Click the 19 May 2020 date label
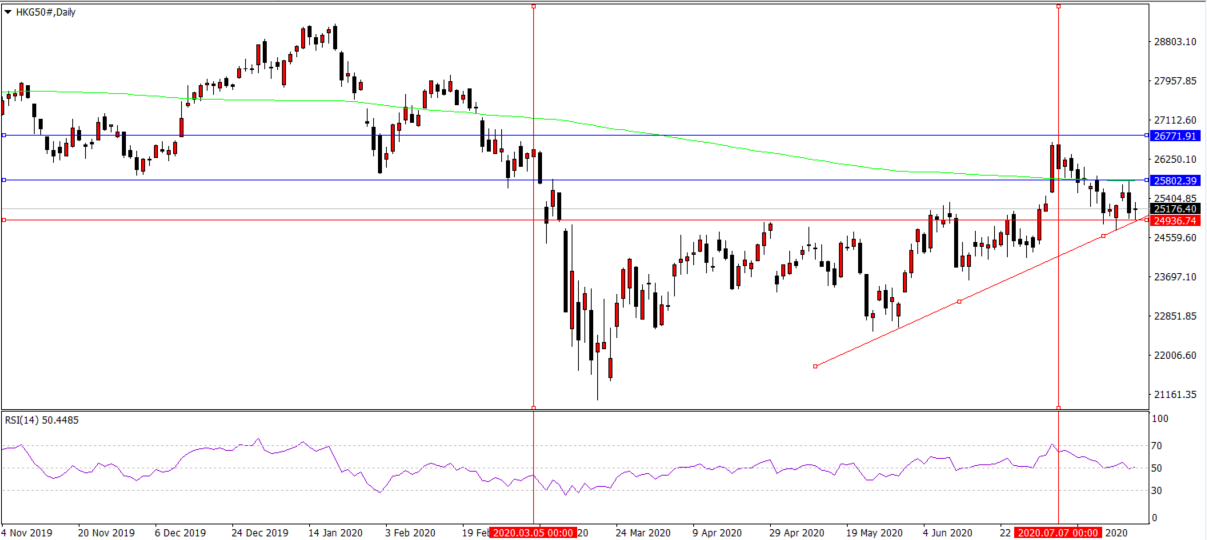 coord(876,533)
